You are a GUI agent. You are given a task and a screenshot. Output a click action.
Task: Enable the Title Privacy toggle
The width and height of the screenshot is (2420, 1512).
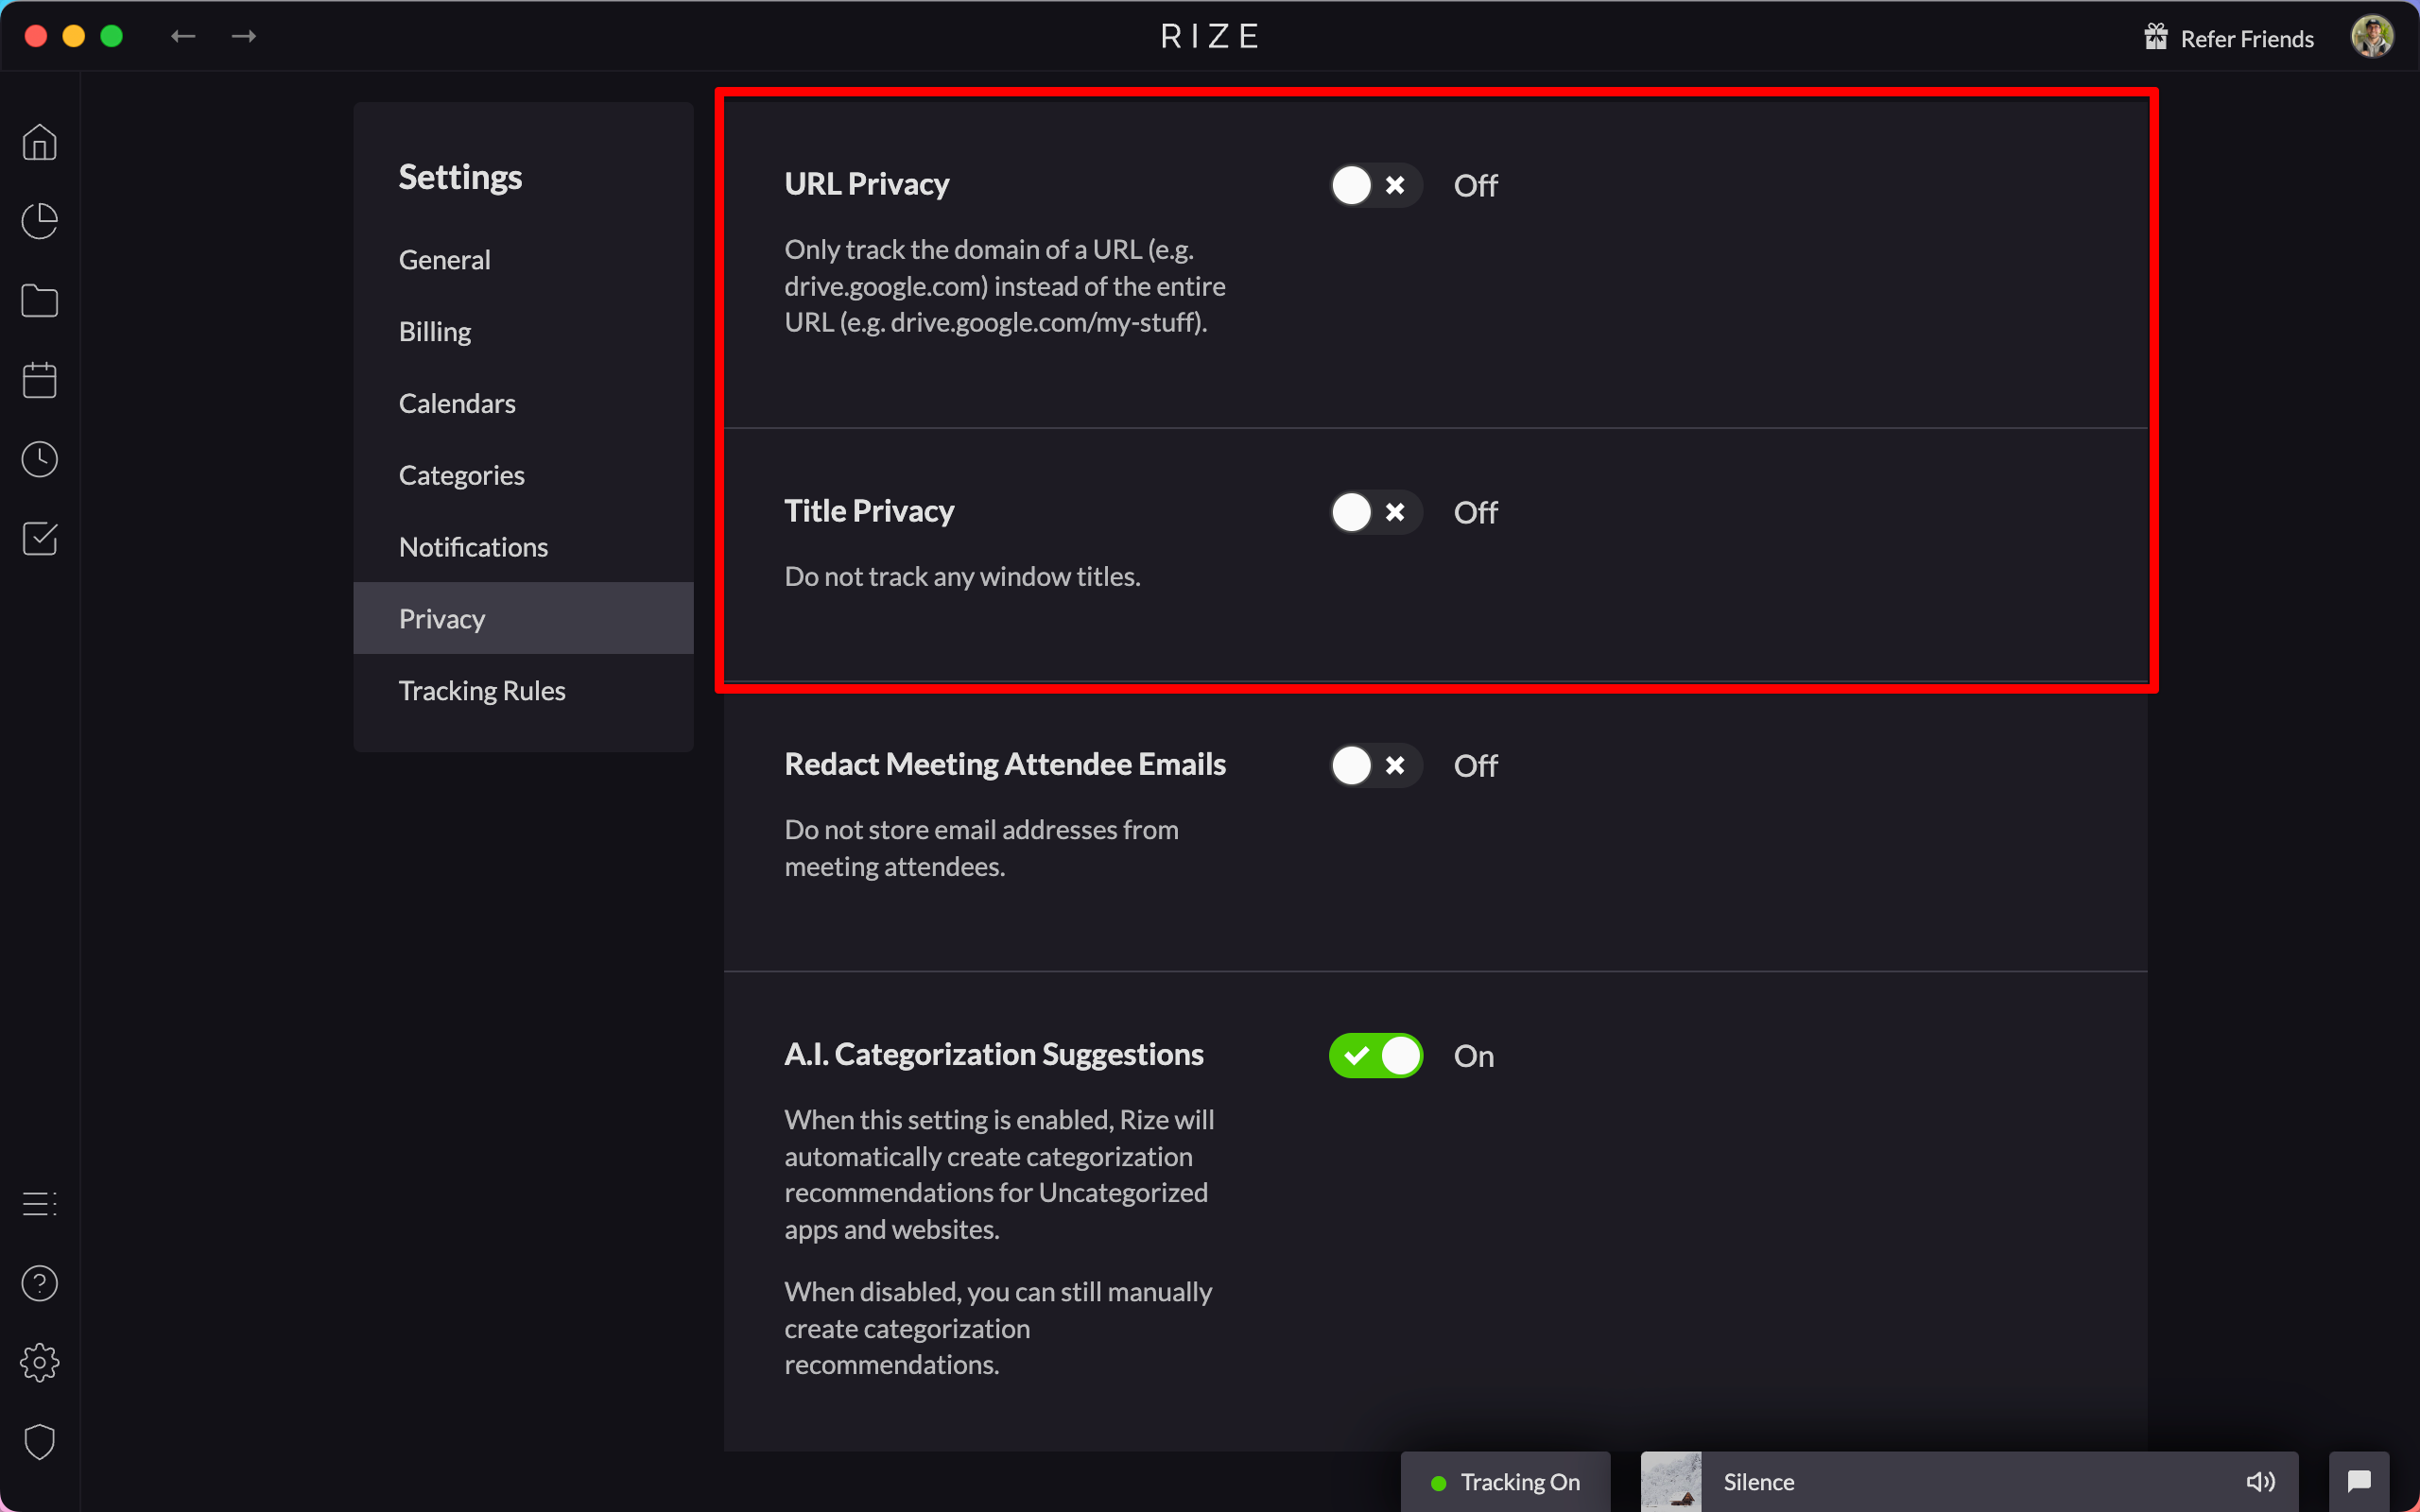pos(1375,512)
